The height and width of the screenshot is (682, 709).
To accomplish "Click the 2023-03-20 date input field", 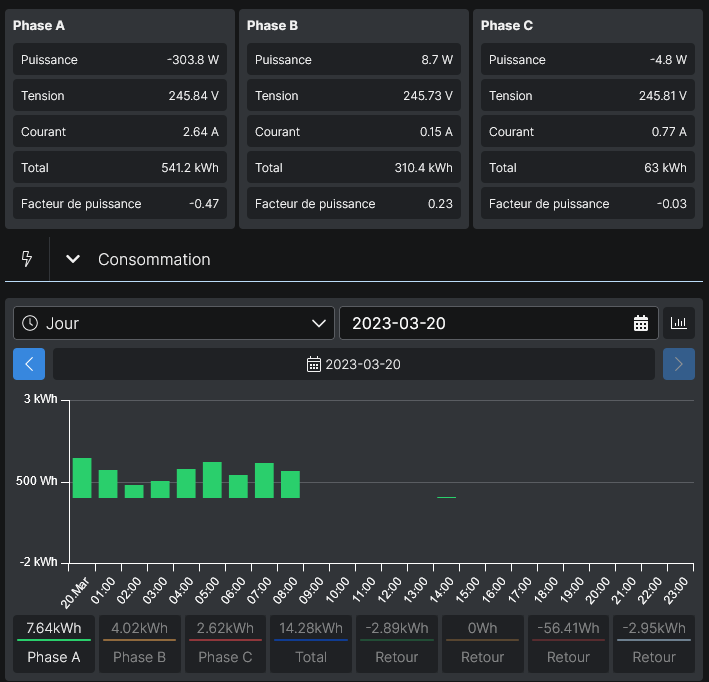I will [x=499, y=323].
